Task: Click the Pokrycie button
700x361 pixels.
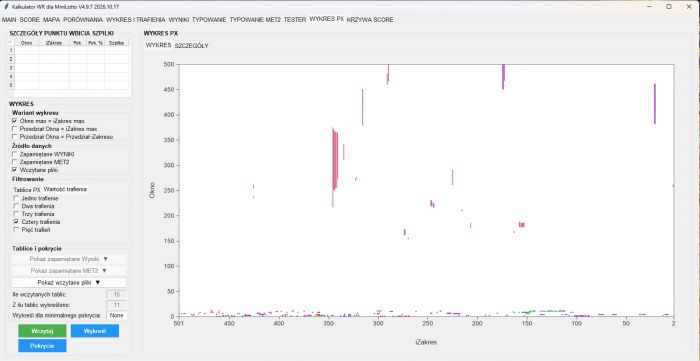Action: point(42,346)
